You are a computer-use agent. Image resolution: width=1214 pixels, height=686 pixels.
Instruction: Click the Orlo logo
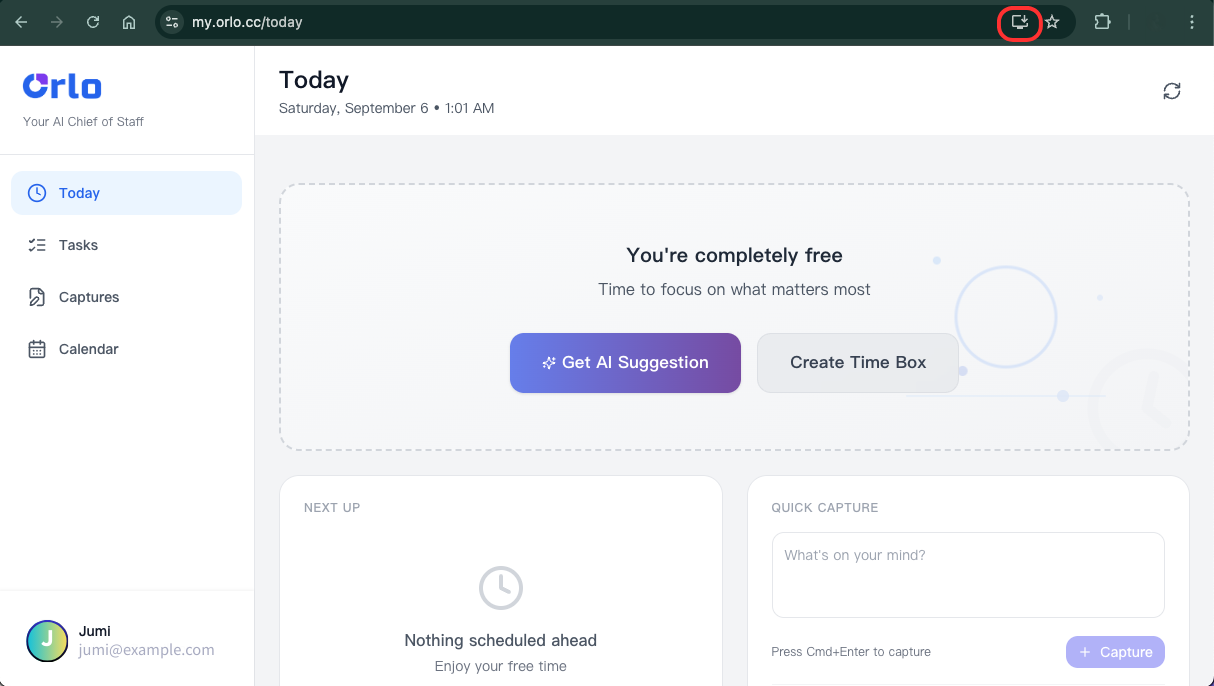click(62, 87)
